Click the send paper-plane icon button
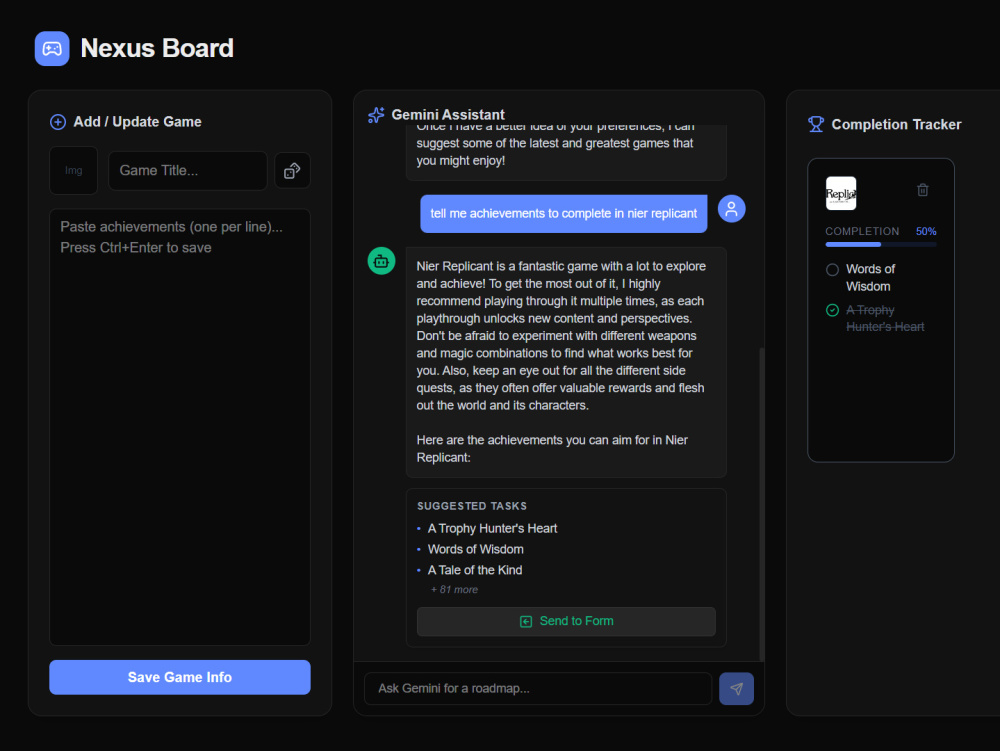Image resolution: width=1000 pixels, height=751 pixels. tap(737, 689)
